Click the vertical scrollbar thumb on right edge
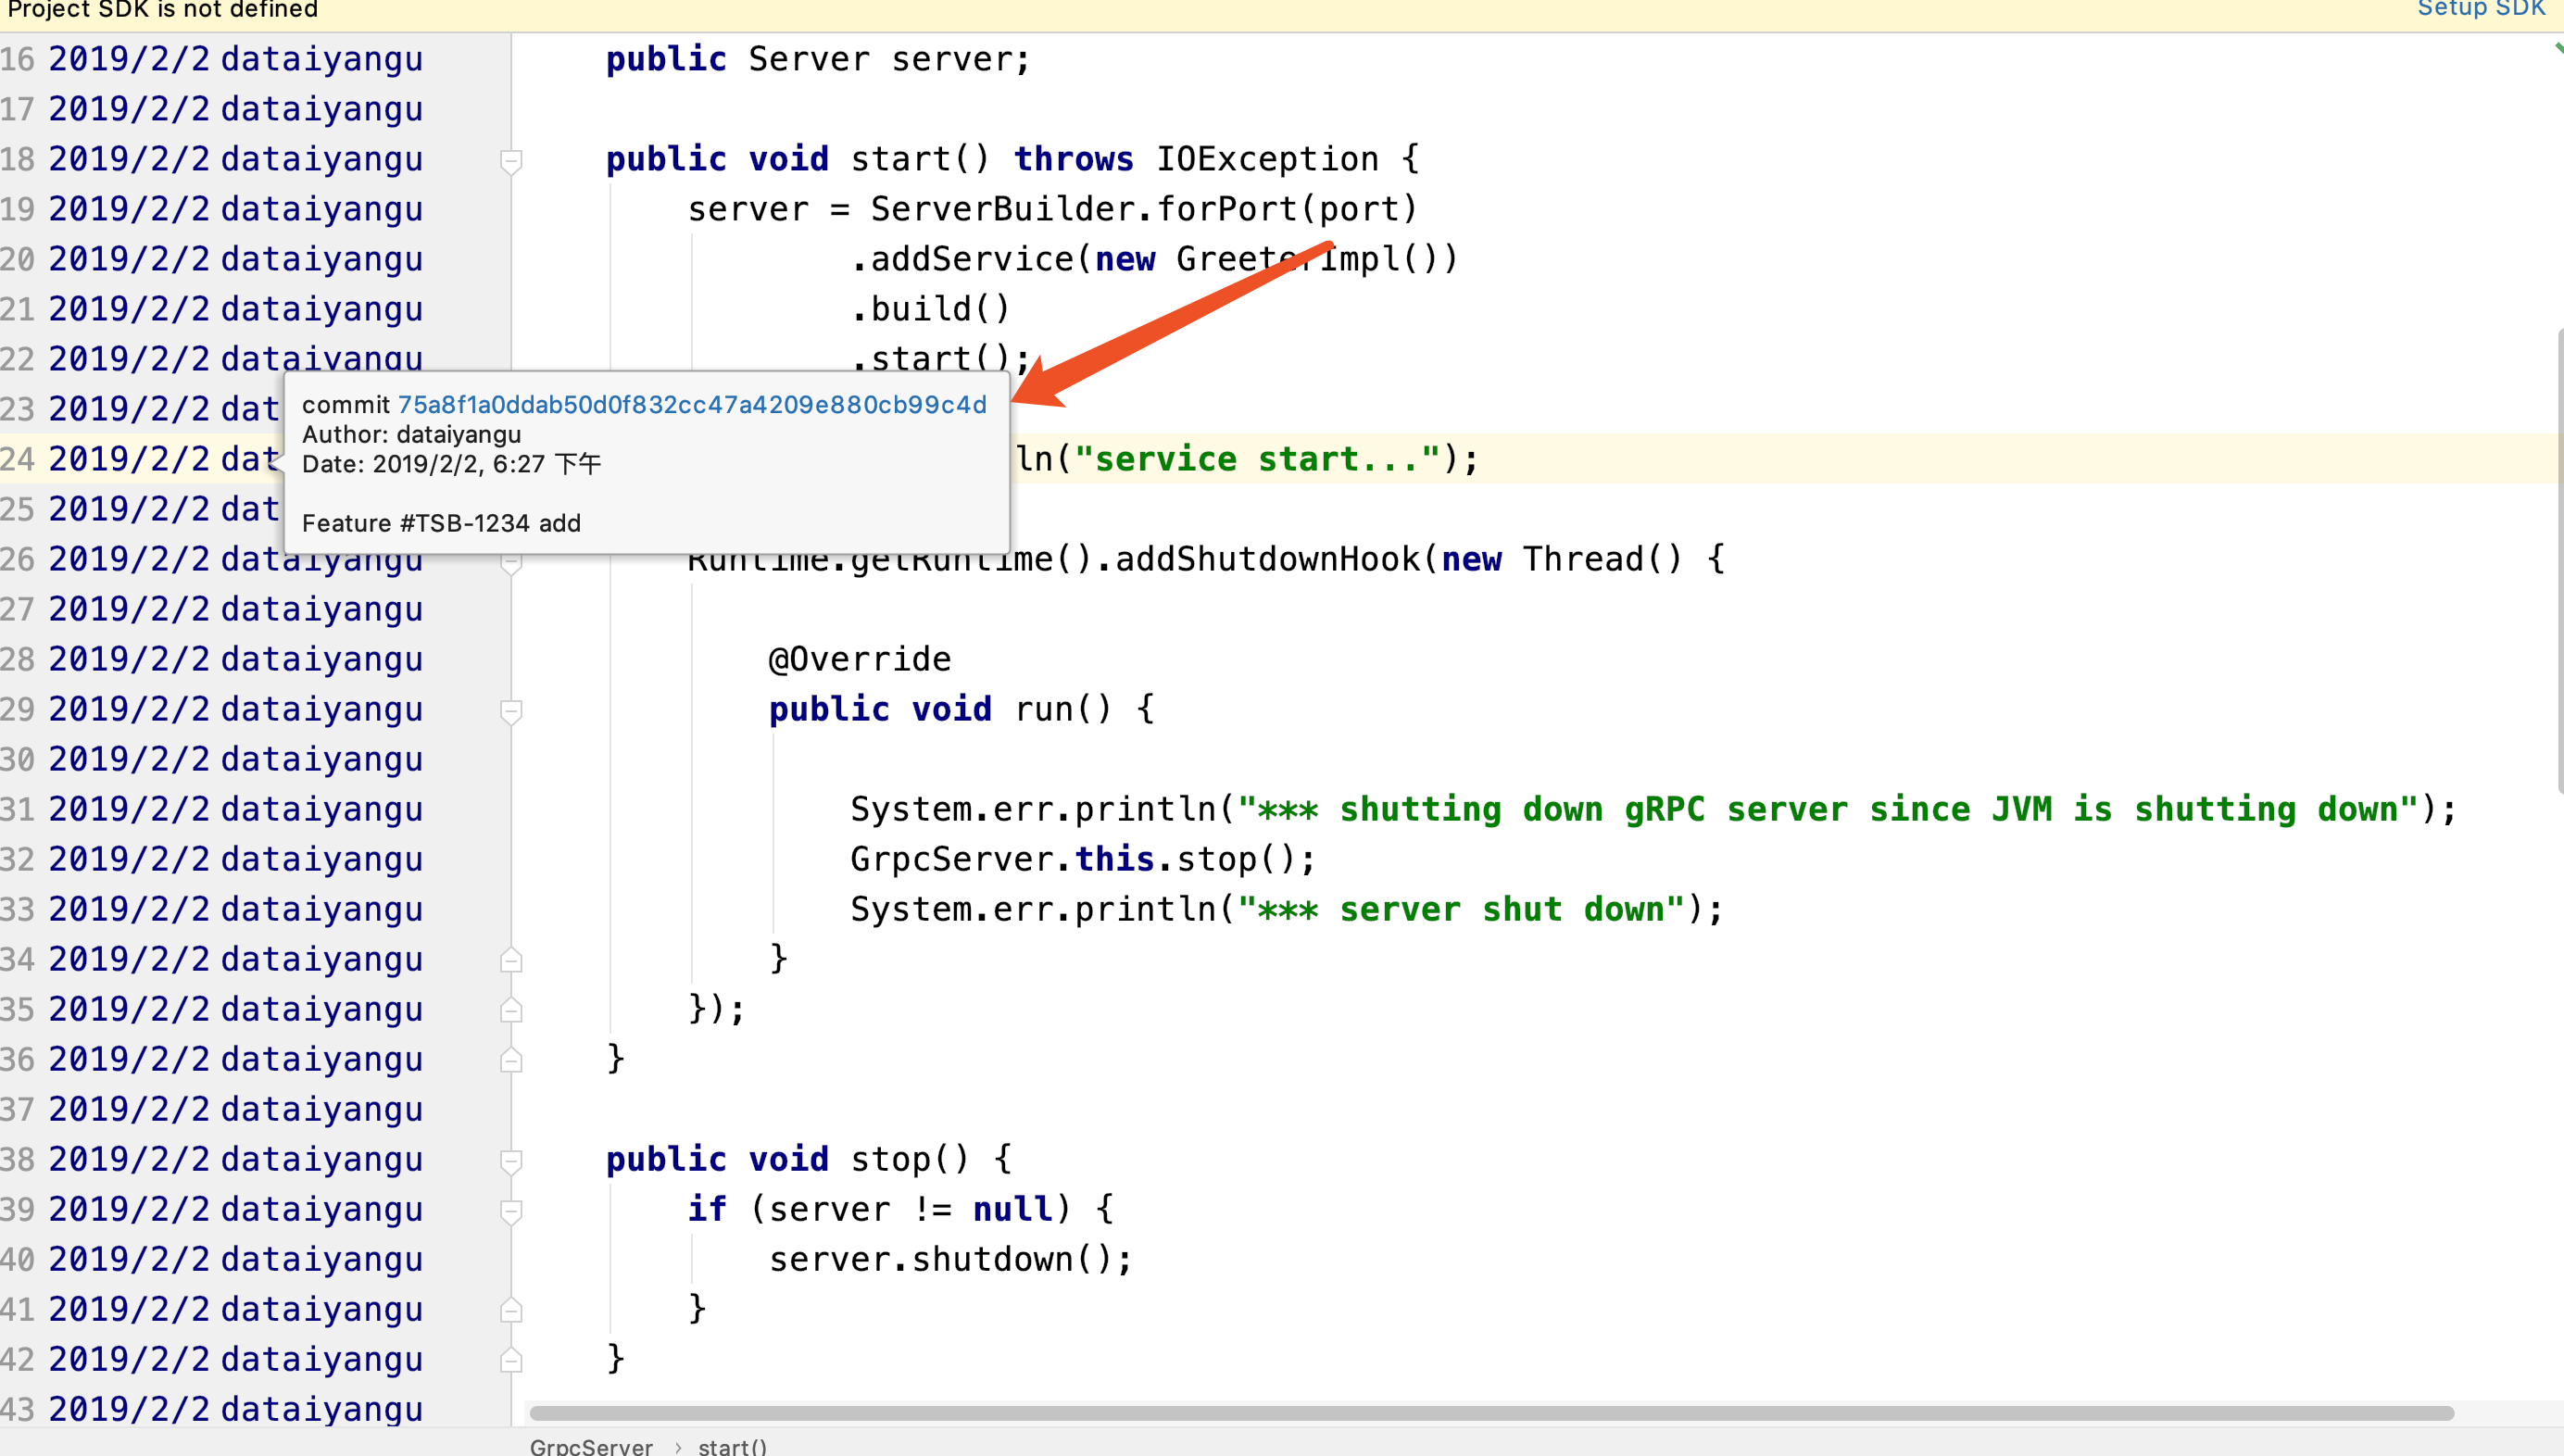2564x1456 pixels. click(x=2558, y=560)
